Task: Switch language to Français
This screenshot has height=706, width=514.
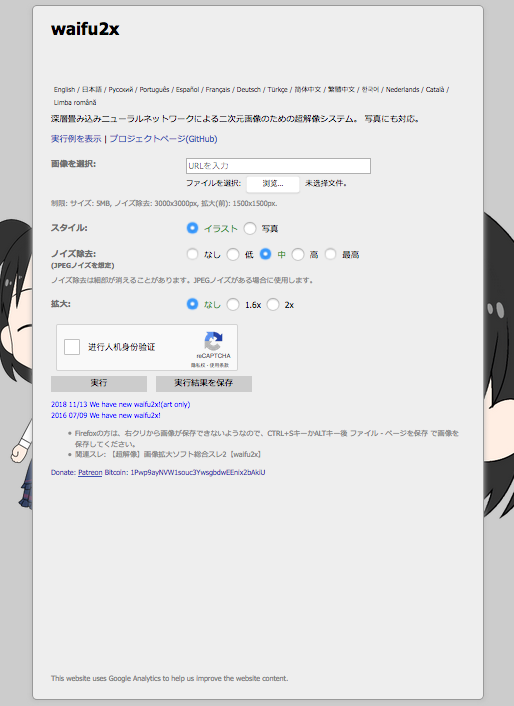Action: 218,90
